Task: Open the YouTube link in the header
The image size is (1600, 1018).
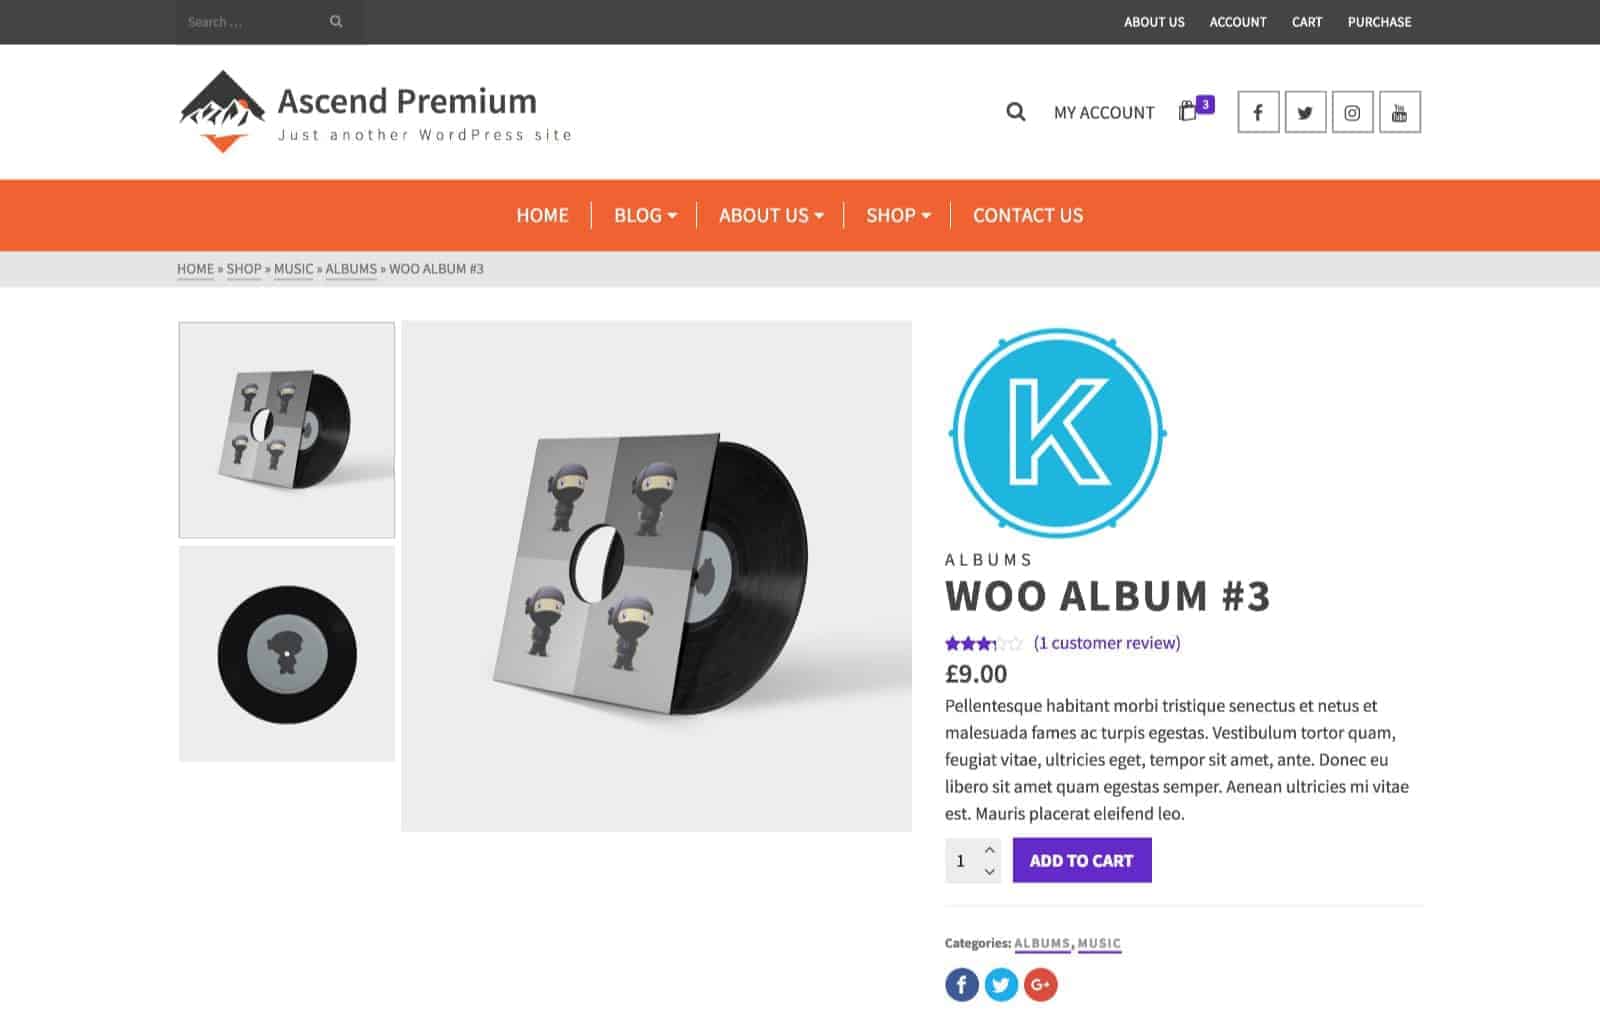Action: (x=1399, y=112)
